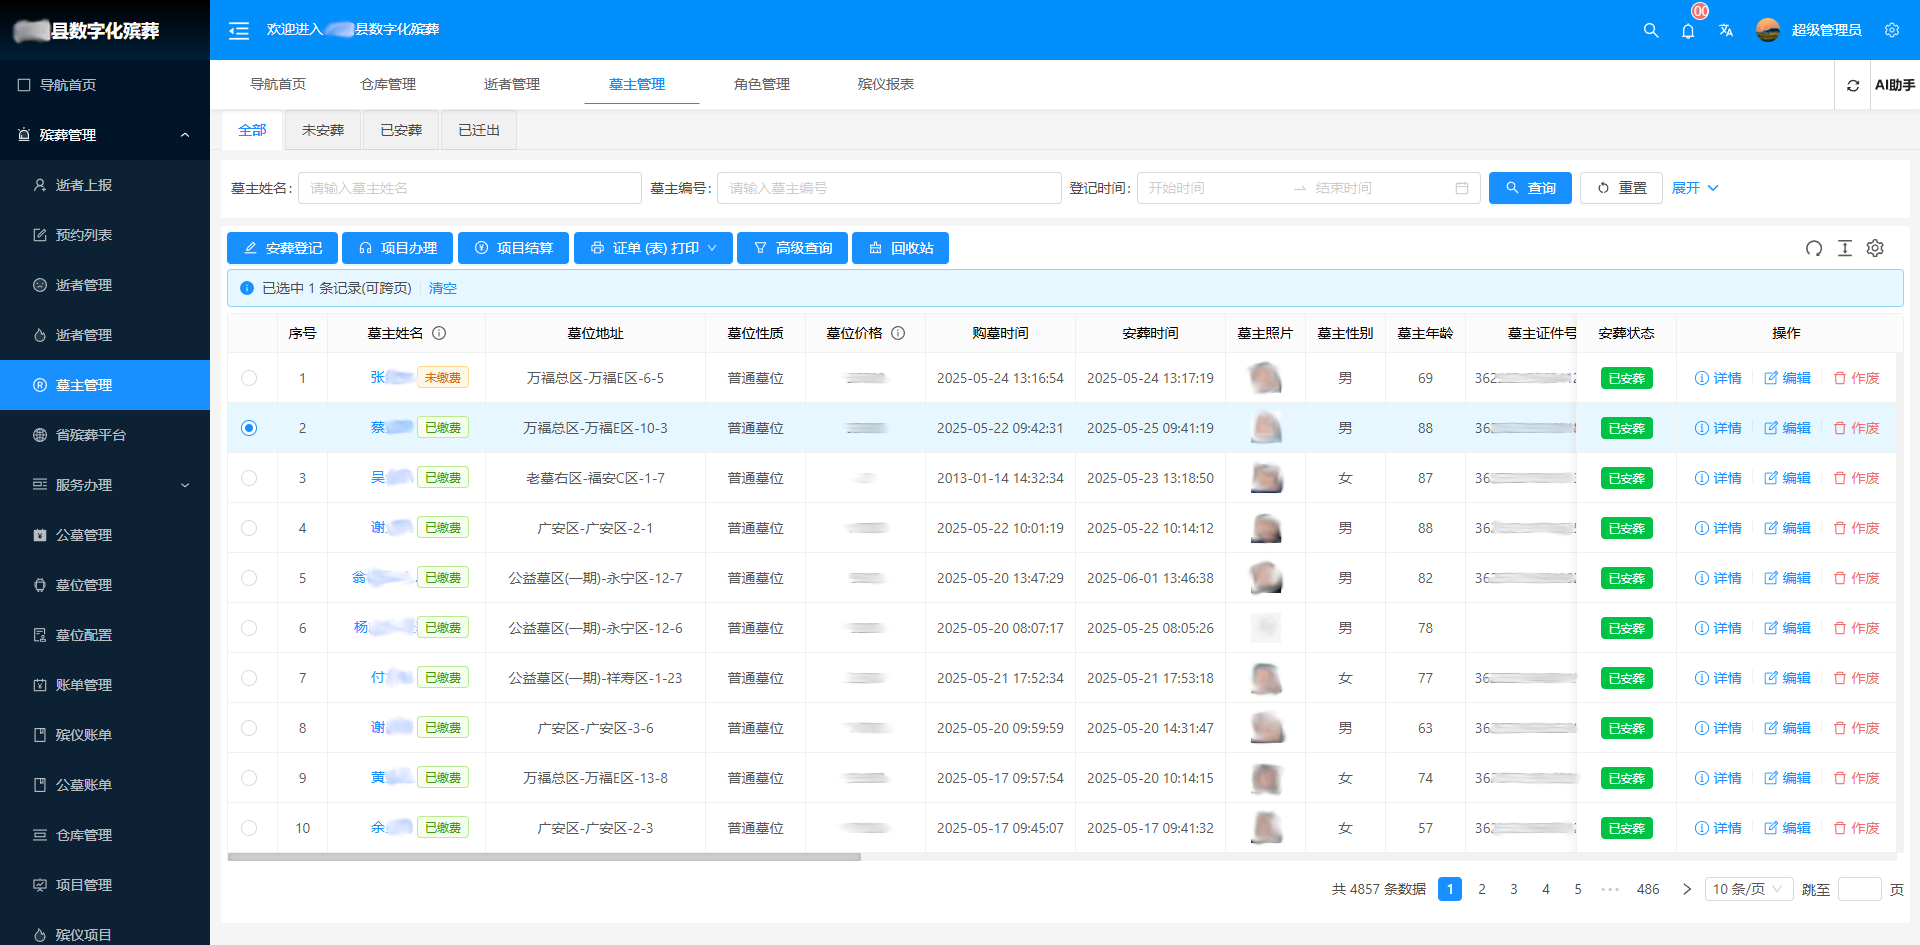Screen dimensions: 1920x945
Task: Clear the selection using 清空 link
Action: (x=442, y=288)
